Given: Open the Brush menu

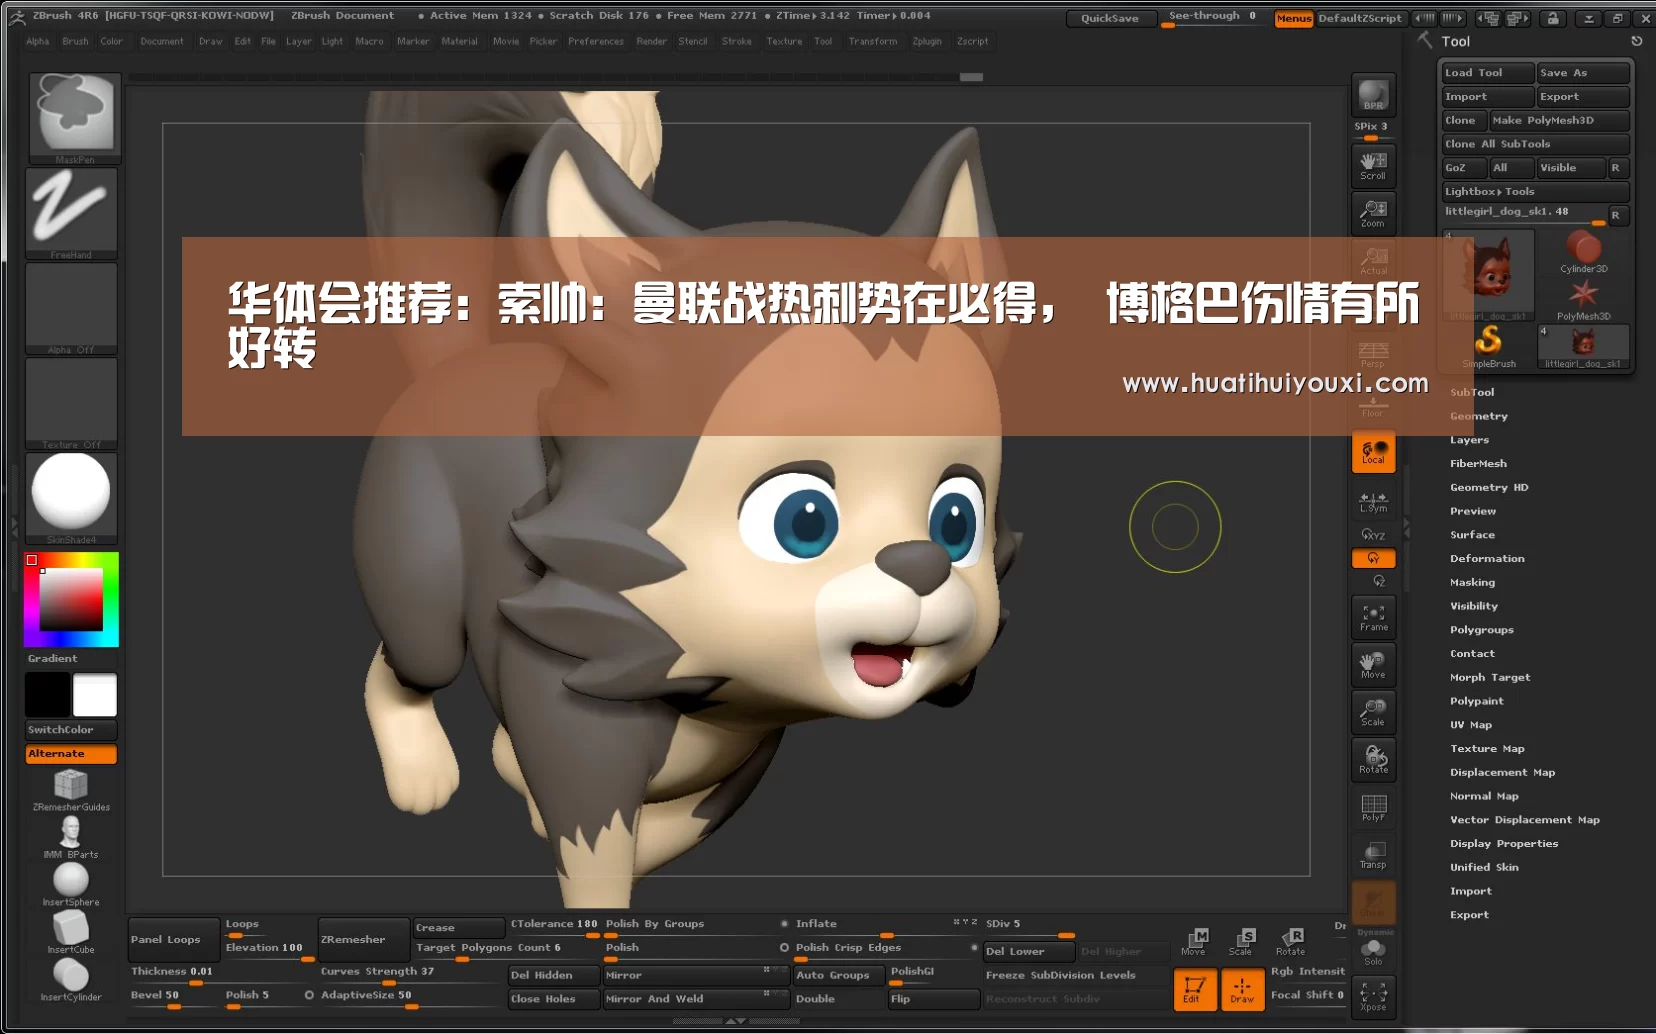Looking at the screenshot, I should click(x=75, y=41).
